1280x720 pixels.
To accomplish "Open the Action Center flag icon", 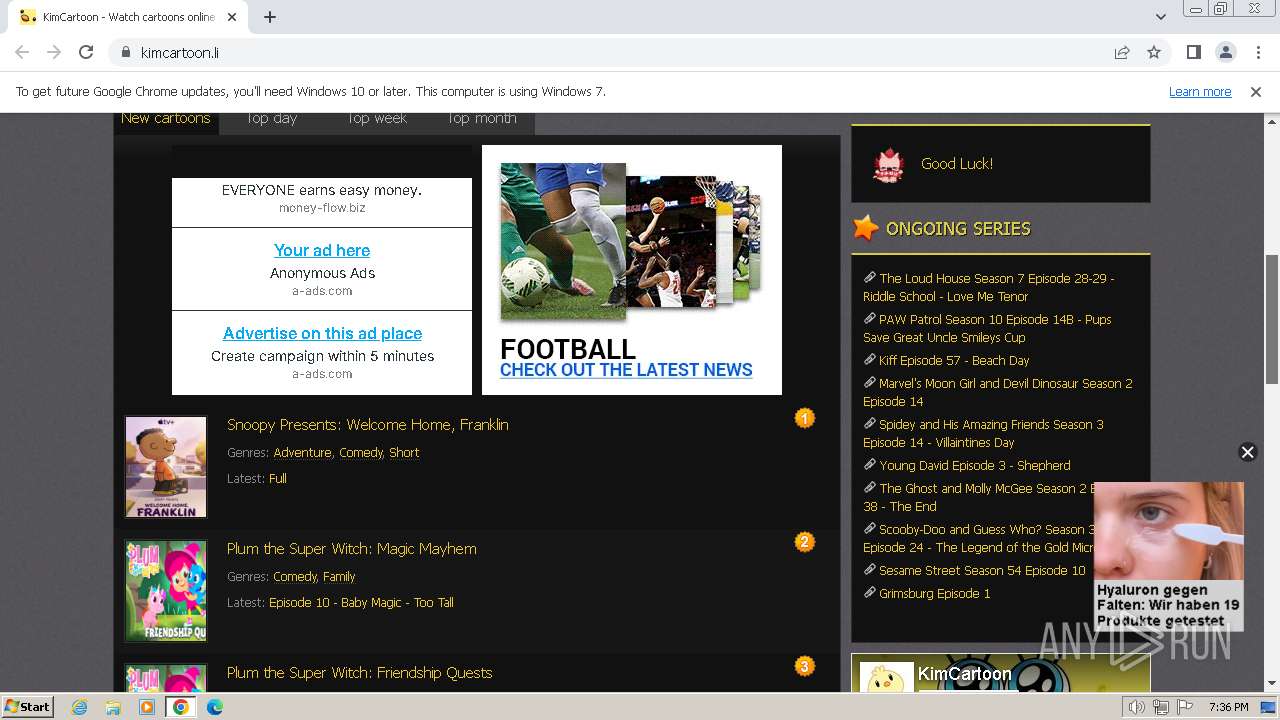I will [1184, 707].
